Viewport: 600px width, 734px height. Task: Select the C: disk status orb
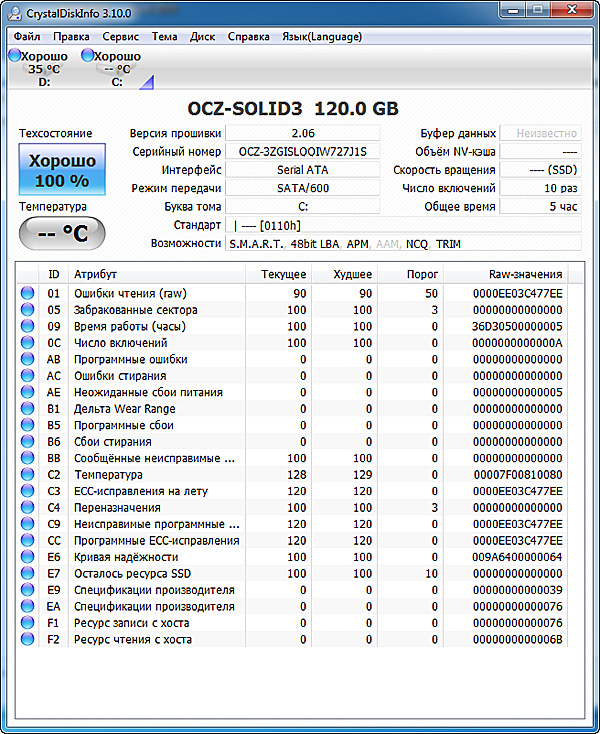click(87, 56)
